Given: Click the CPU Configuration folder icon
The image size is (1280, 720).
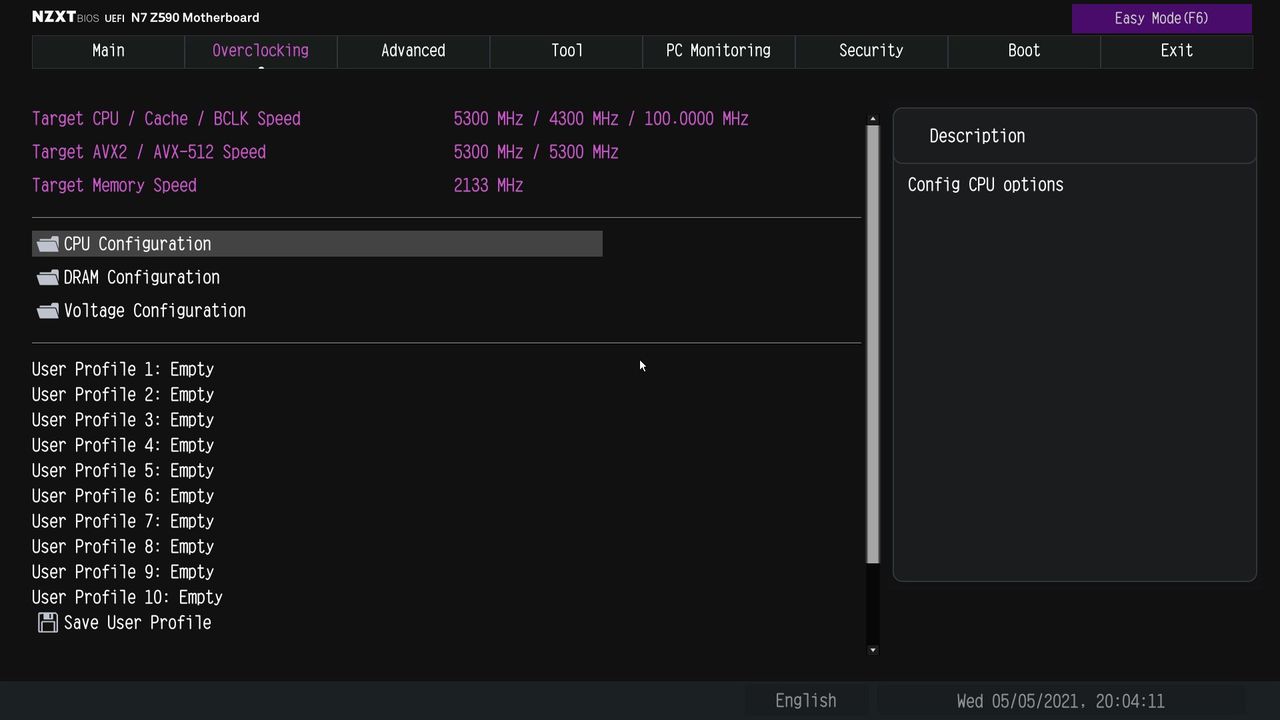Looking at the screenshot, I should click(x=47, y=244).
